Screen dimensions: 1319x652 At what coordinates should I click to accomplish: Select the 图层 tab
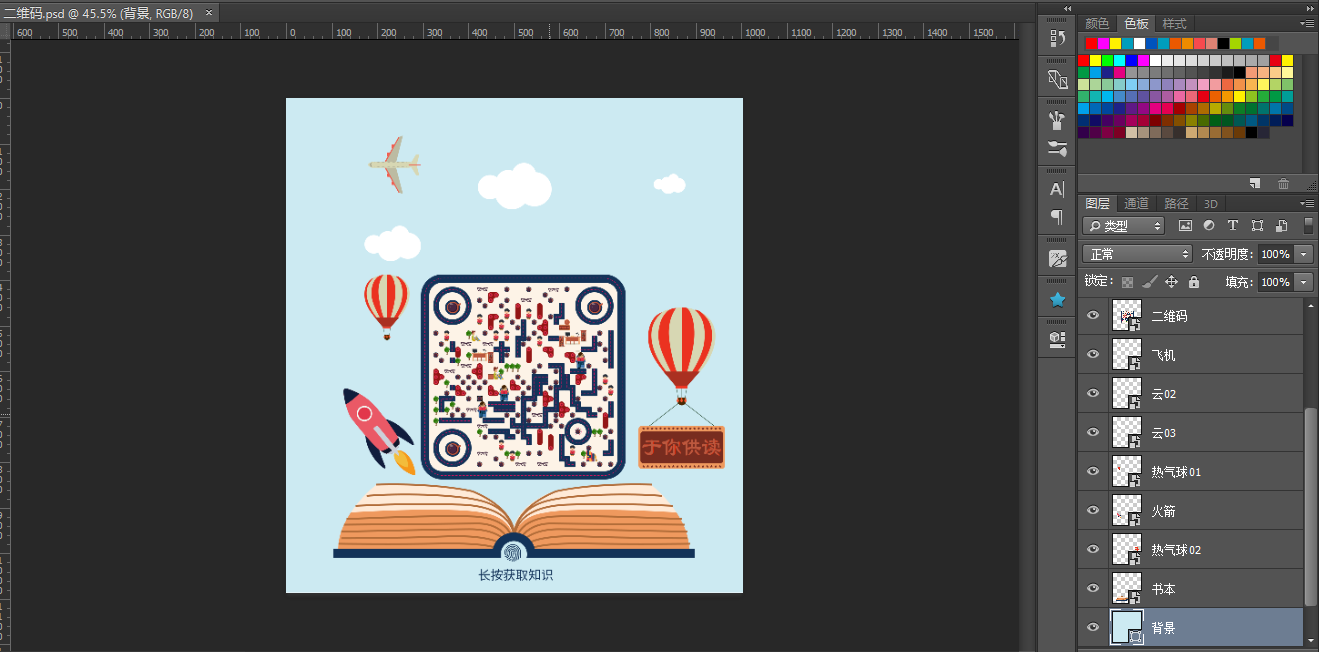(x=1097, y=203)
